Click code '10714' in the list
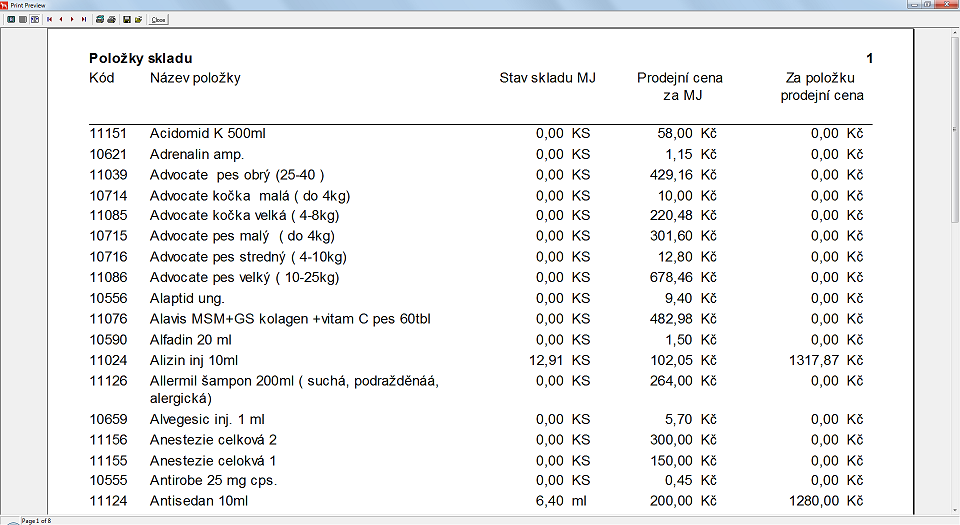 click(108, 196)
